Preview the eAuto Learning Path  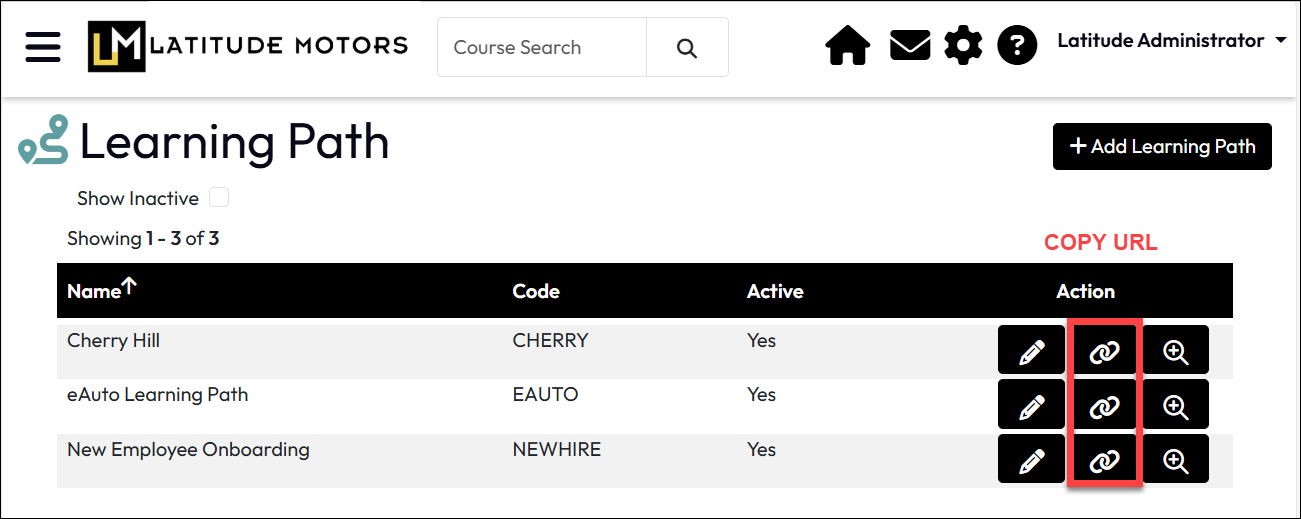coord(1175,406)
